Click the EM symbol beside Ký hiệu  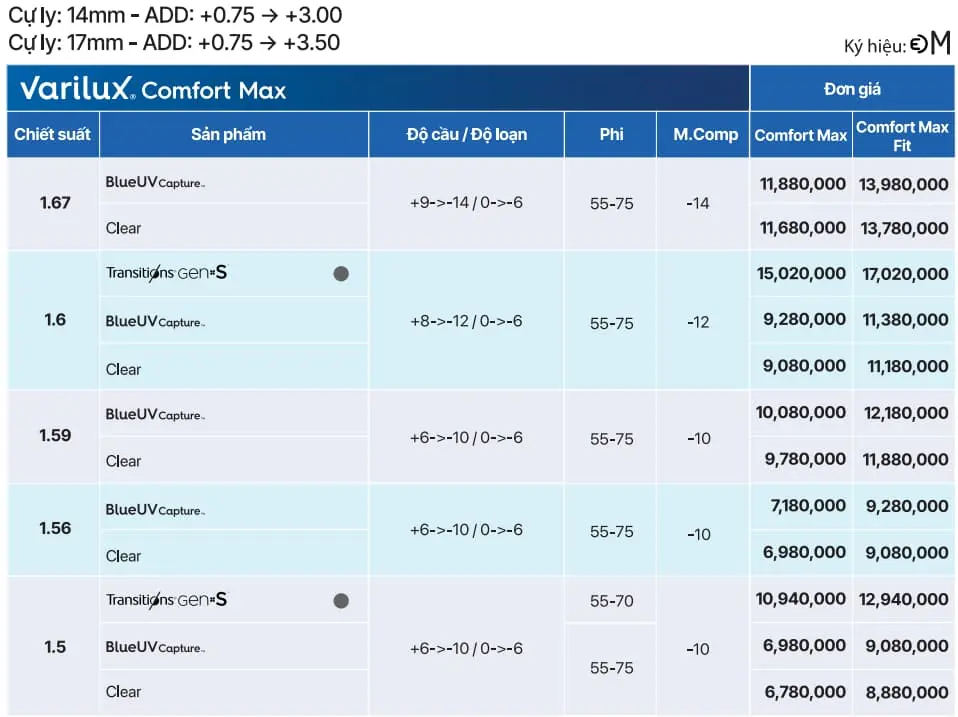(930, 45)
